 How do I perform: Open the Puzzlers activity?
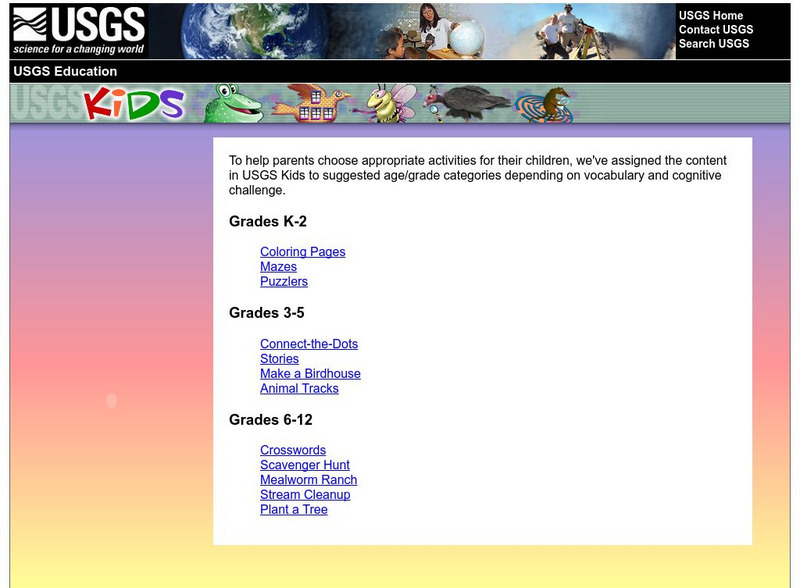point(285,282)
